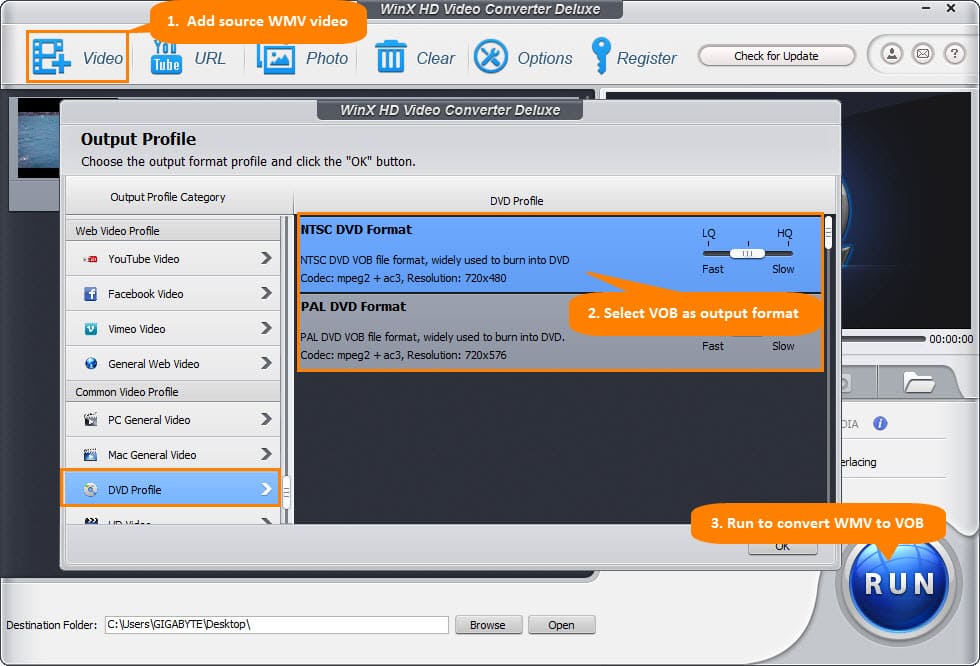This screenshot has height=666, width=980.
Task: Click the Check for Update button
Action: pos(776,56)
